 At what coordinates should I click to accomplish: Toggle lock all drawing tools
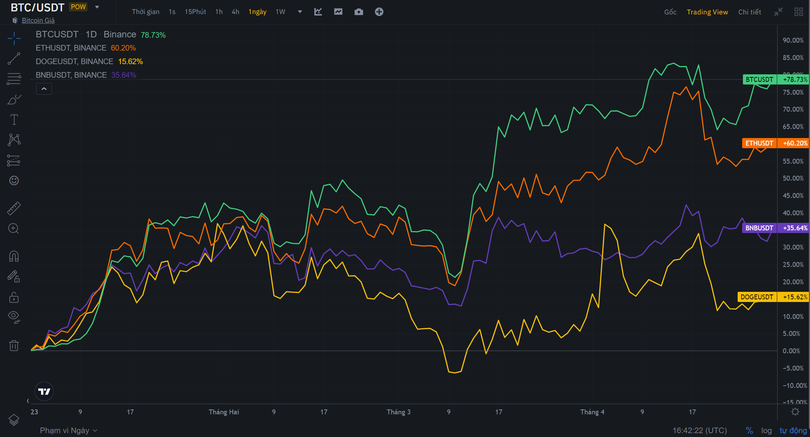[14, 297]
